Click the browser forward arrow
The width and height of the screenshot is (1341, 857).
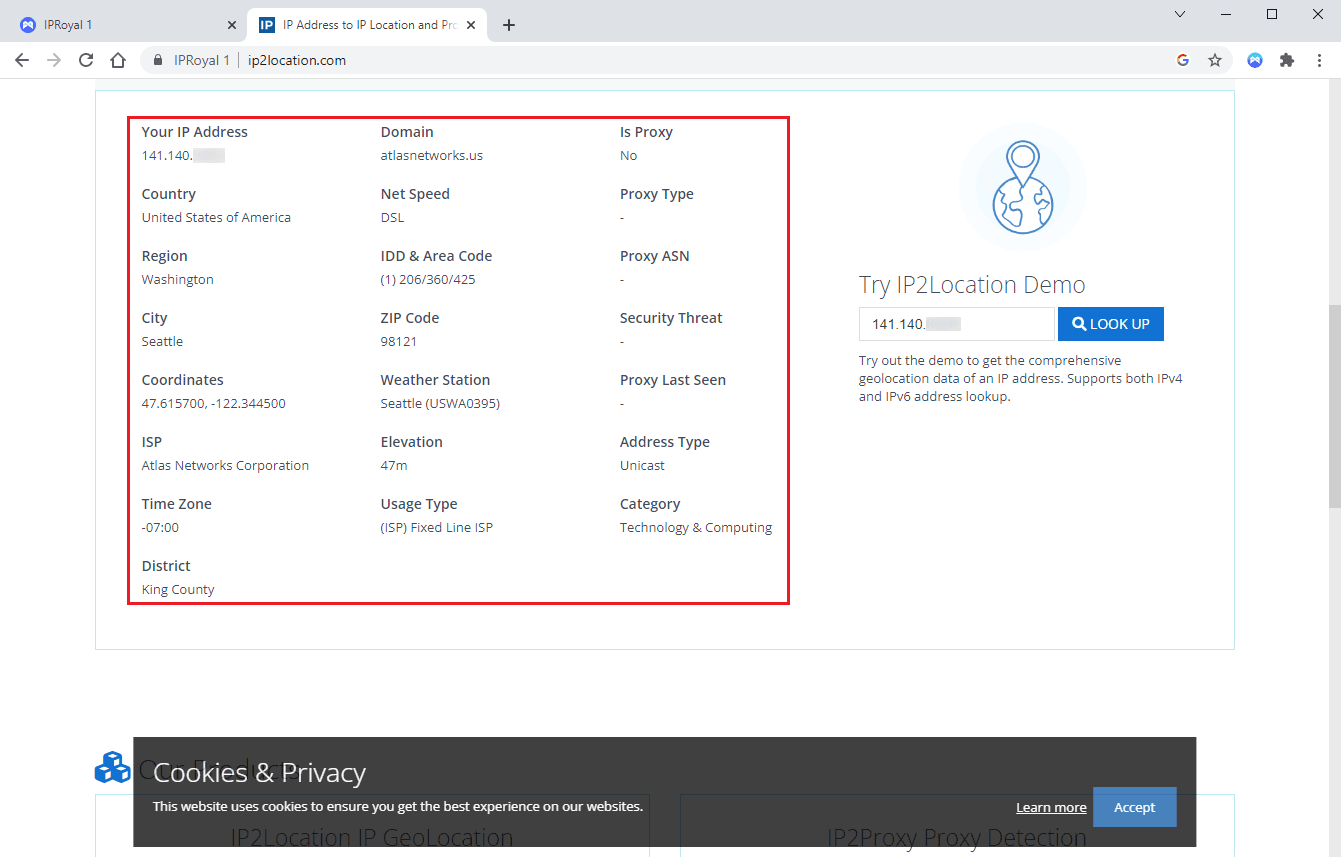click(x=54, y=60)
